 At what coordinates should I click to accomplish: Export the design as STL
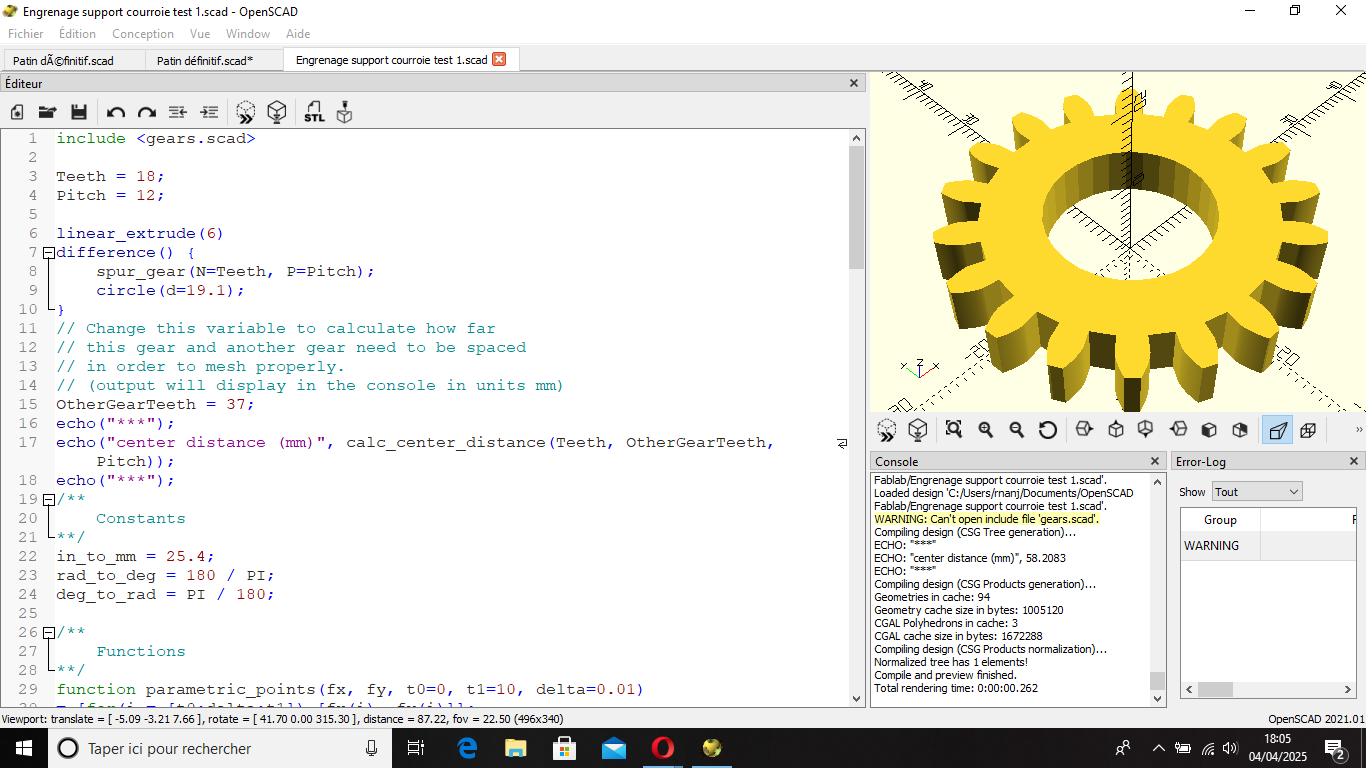click(314, 113)
